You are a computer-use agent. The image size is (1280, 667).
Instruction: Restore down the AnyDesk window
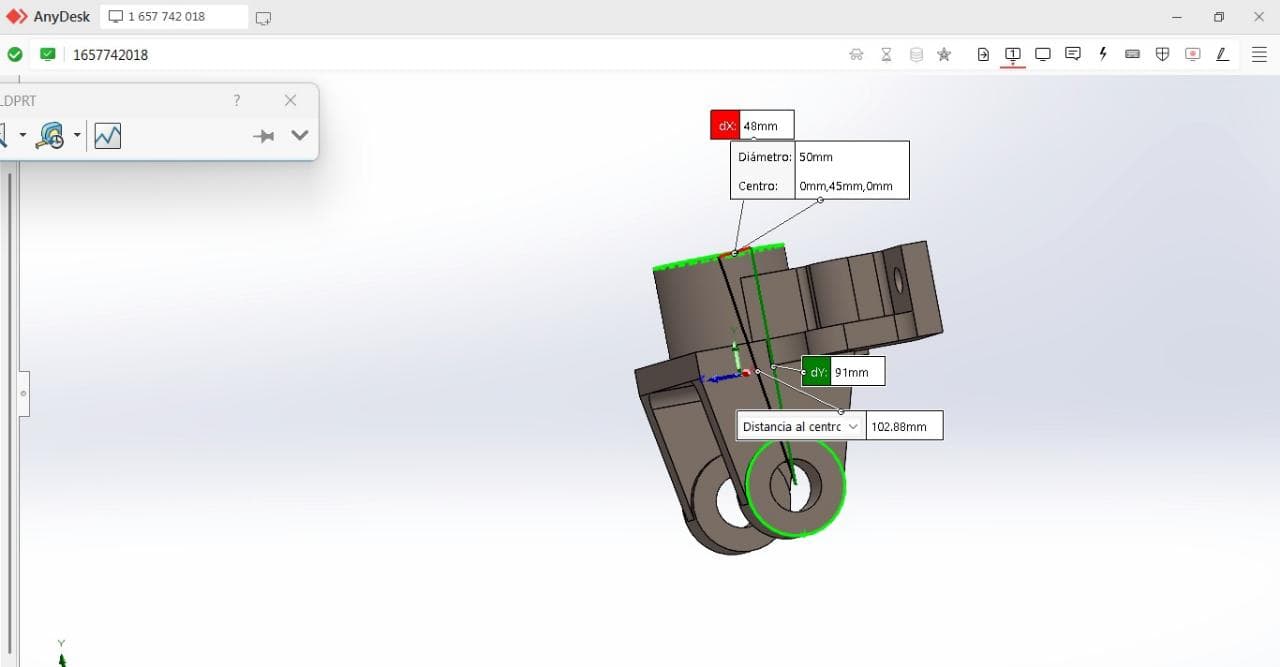(1218, 17)
